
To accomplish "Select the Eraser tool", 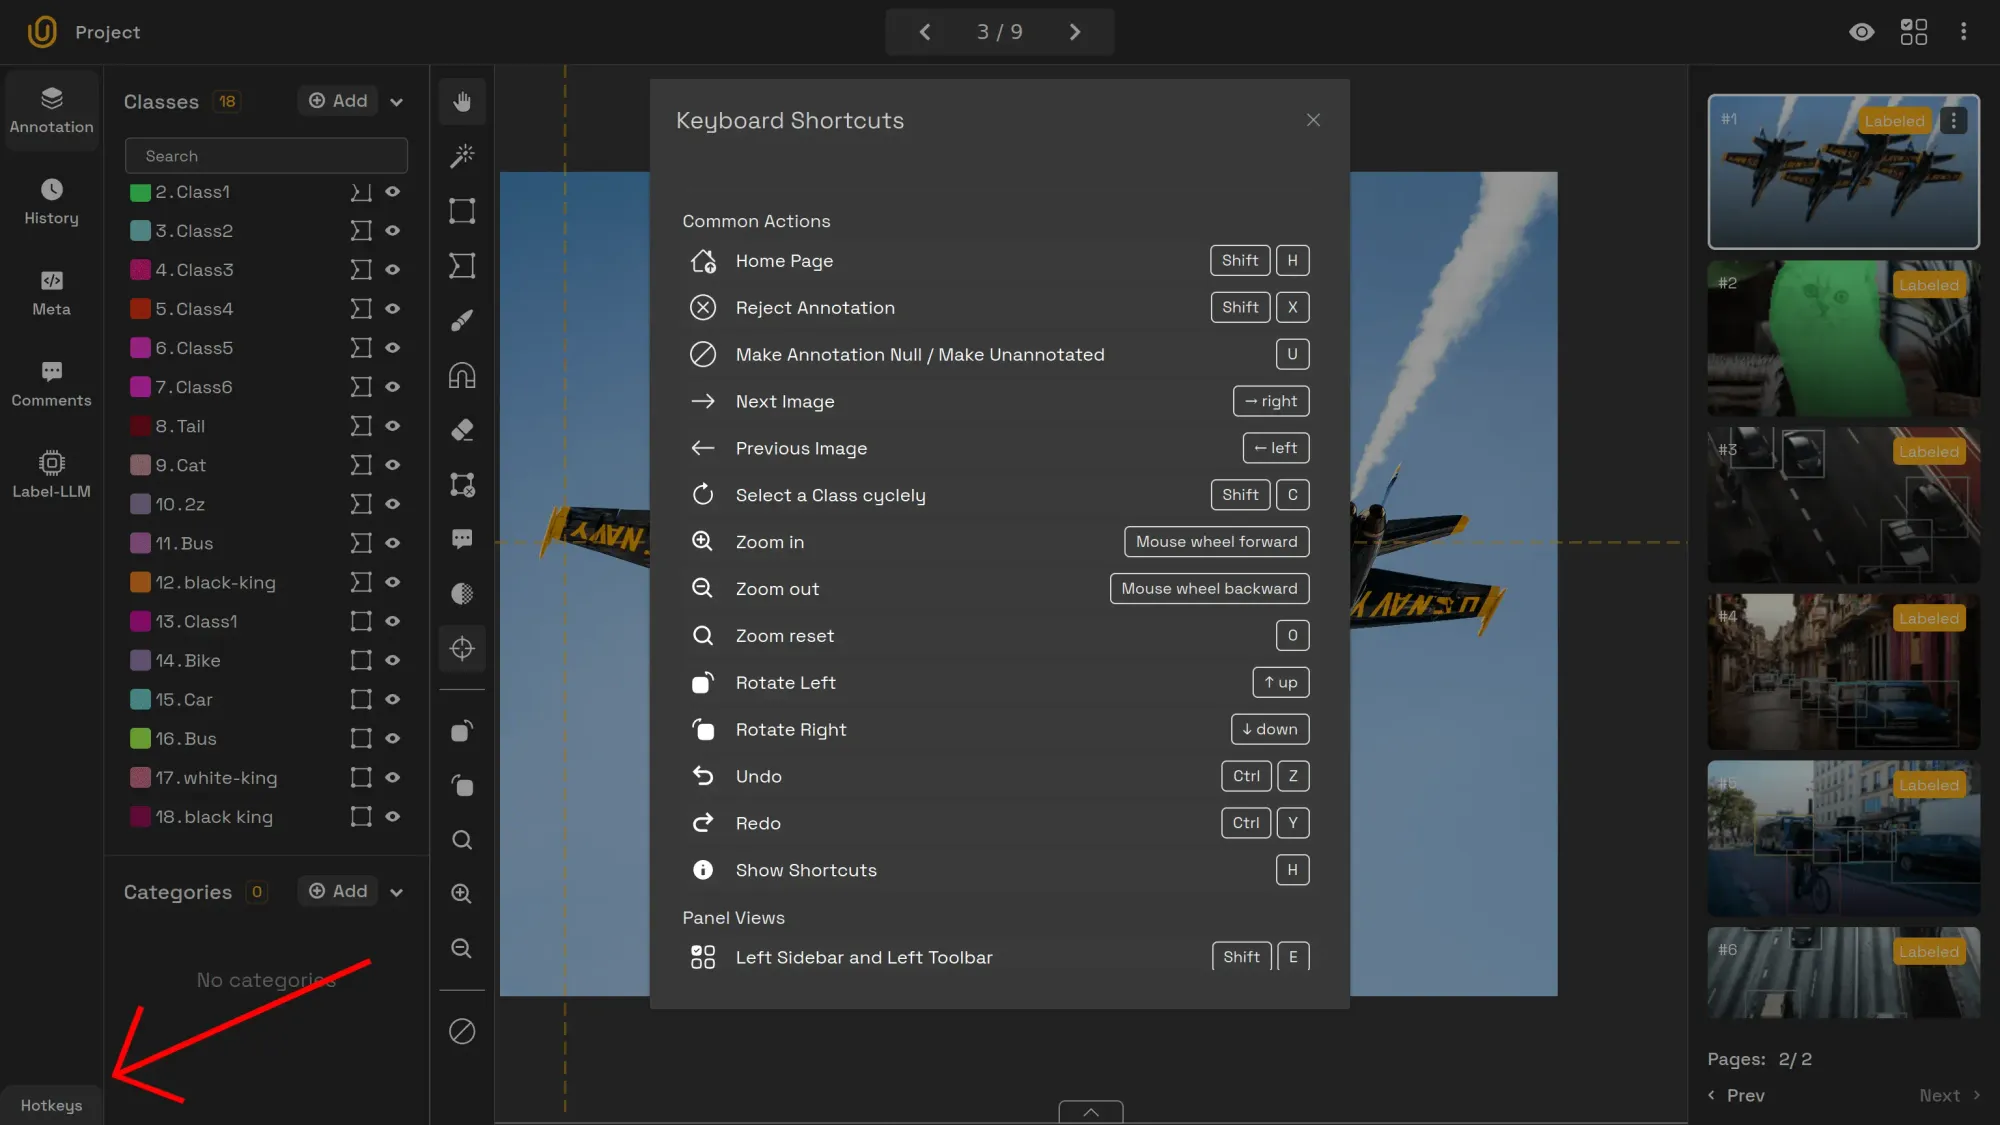I will pos(462,430).
